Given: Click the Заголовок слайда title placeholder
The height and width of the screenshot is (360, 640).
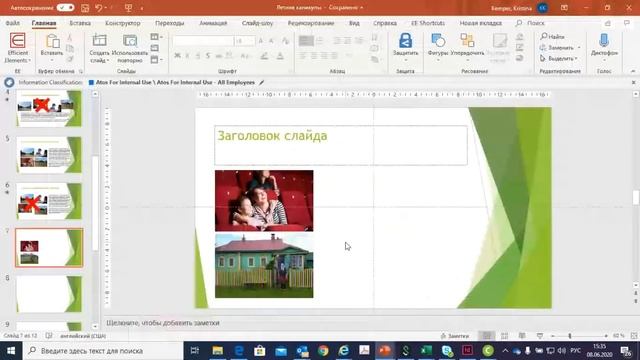Looking at the screenshot, I should click(341, 145).
